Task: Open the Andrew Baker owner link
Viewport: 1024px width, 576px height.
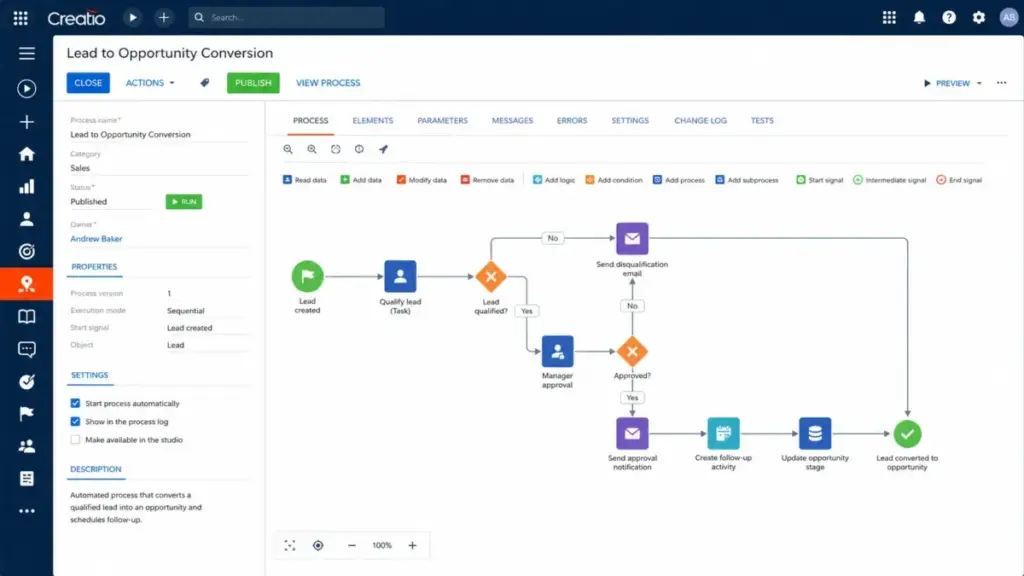Action: [x=96, y=239]
